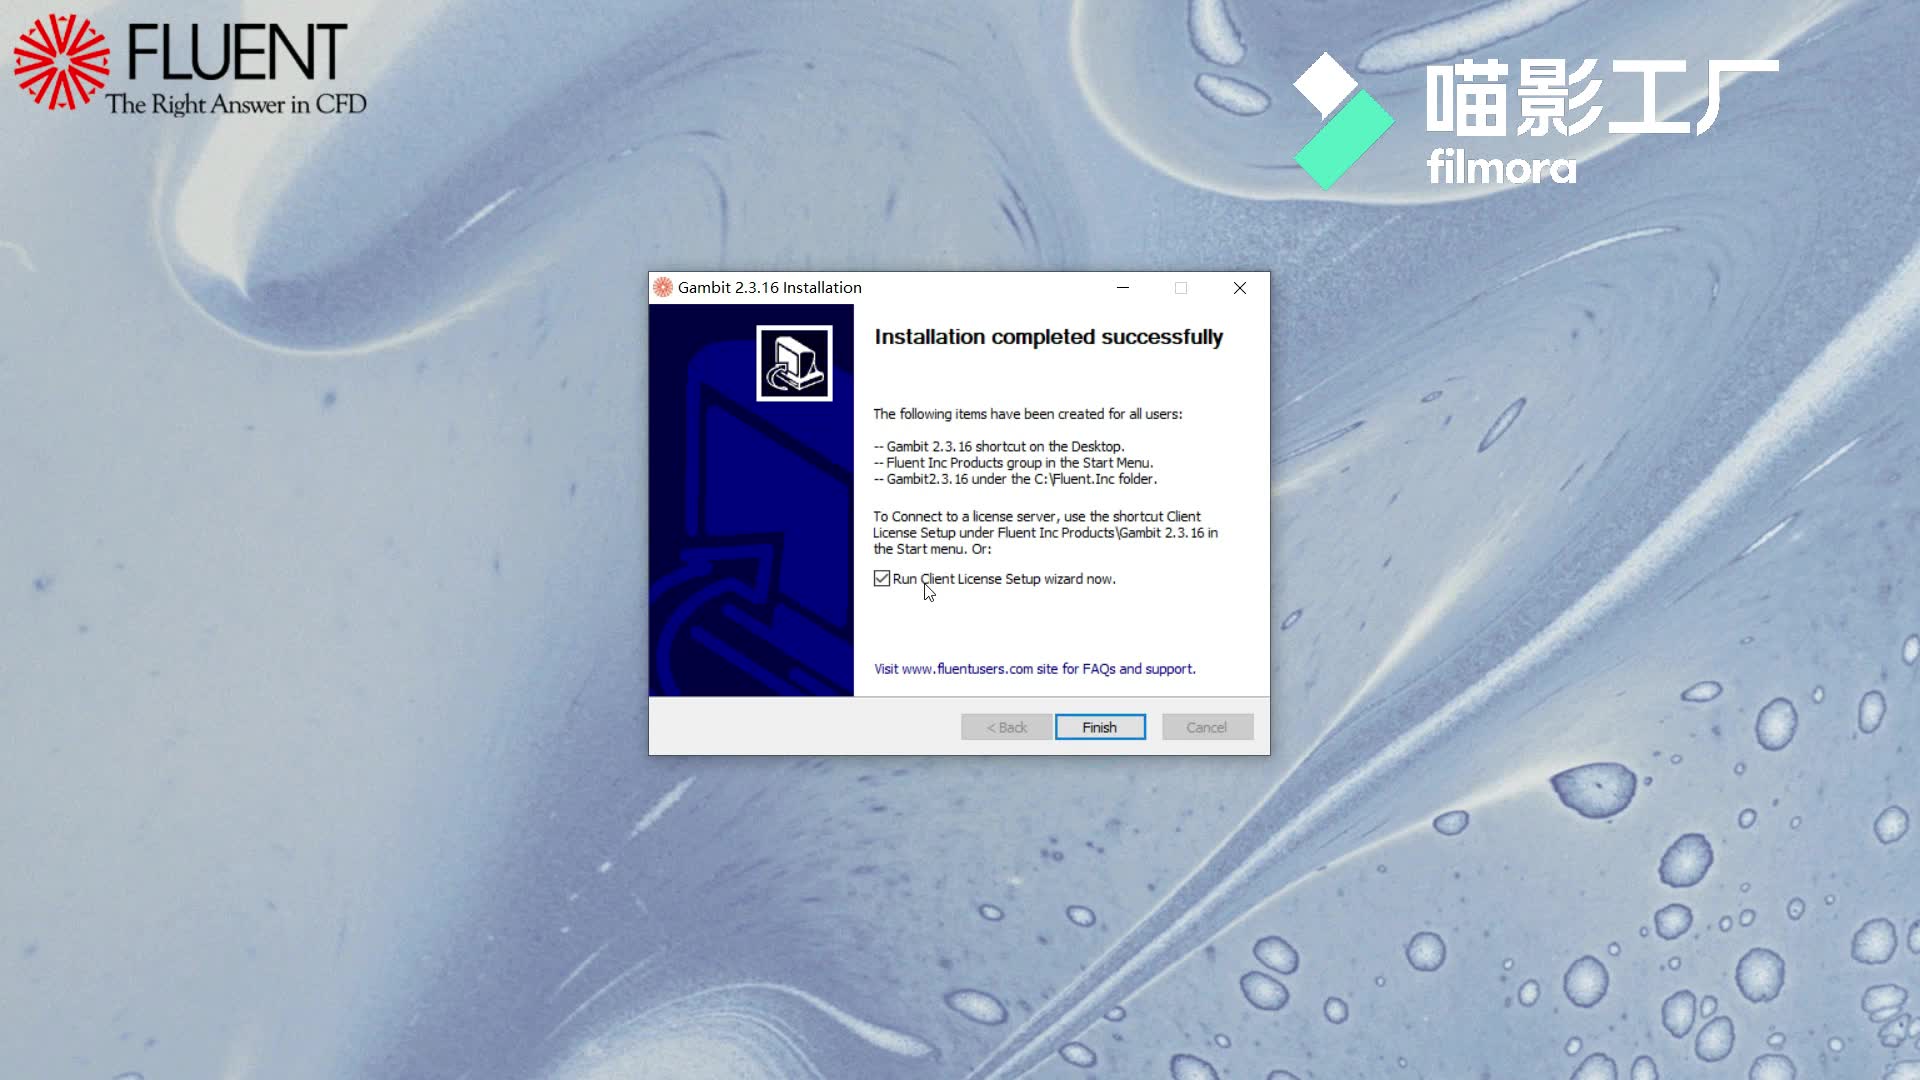Click the installer setup computer icon
The width and height of the screenshot is (1920, 1080).
795,362
